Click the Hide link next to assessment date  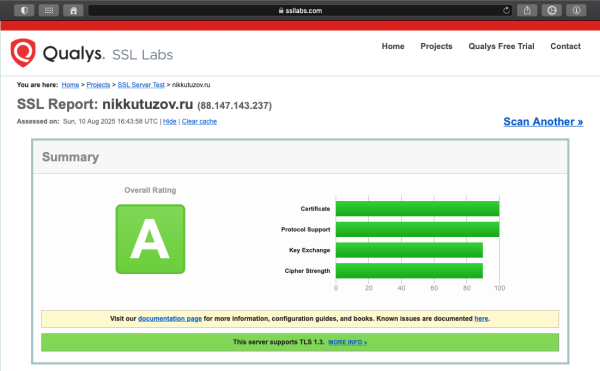pos(170,122)
